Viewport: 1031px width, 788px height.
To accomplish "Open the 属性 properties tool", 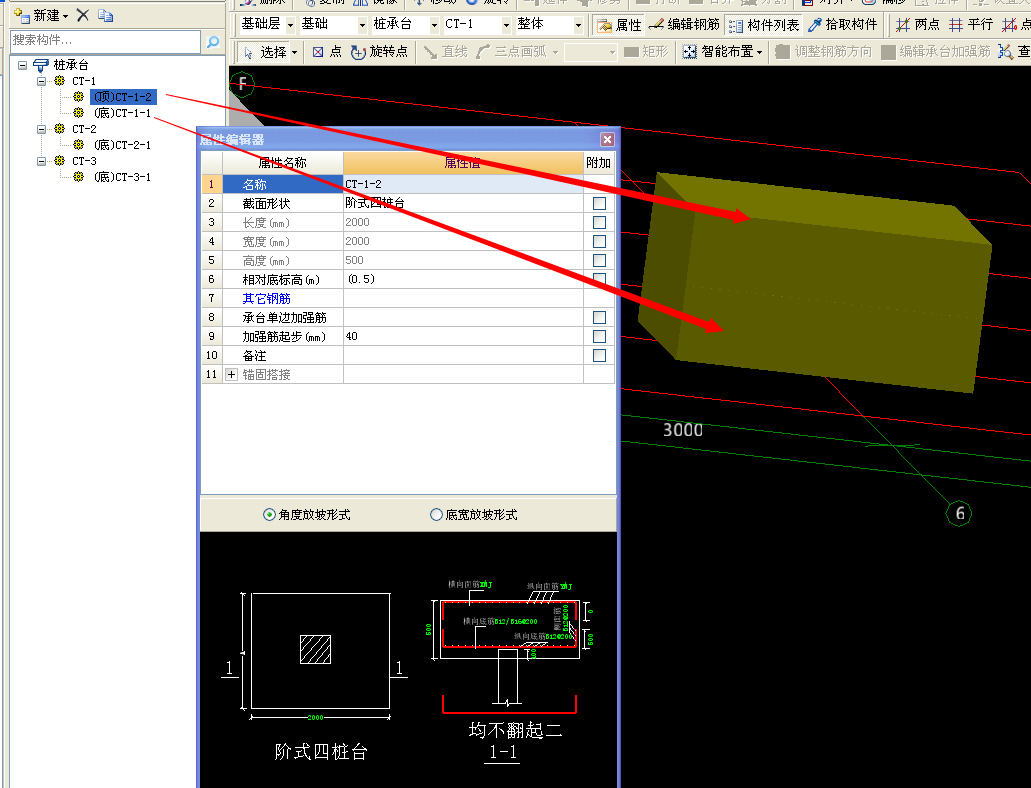I will pyautogui.click(x=618, y=25).
